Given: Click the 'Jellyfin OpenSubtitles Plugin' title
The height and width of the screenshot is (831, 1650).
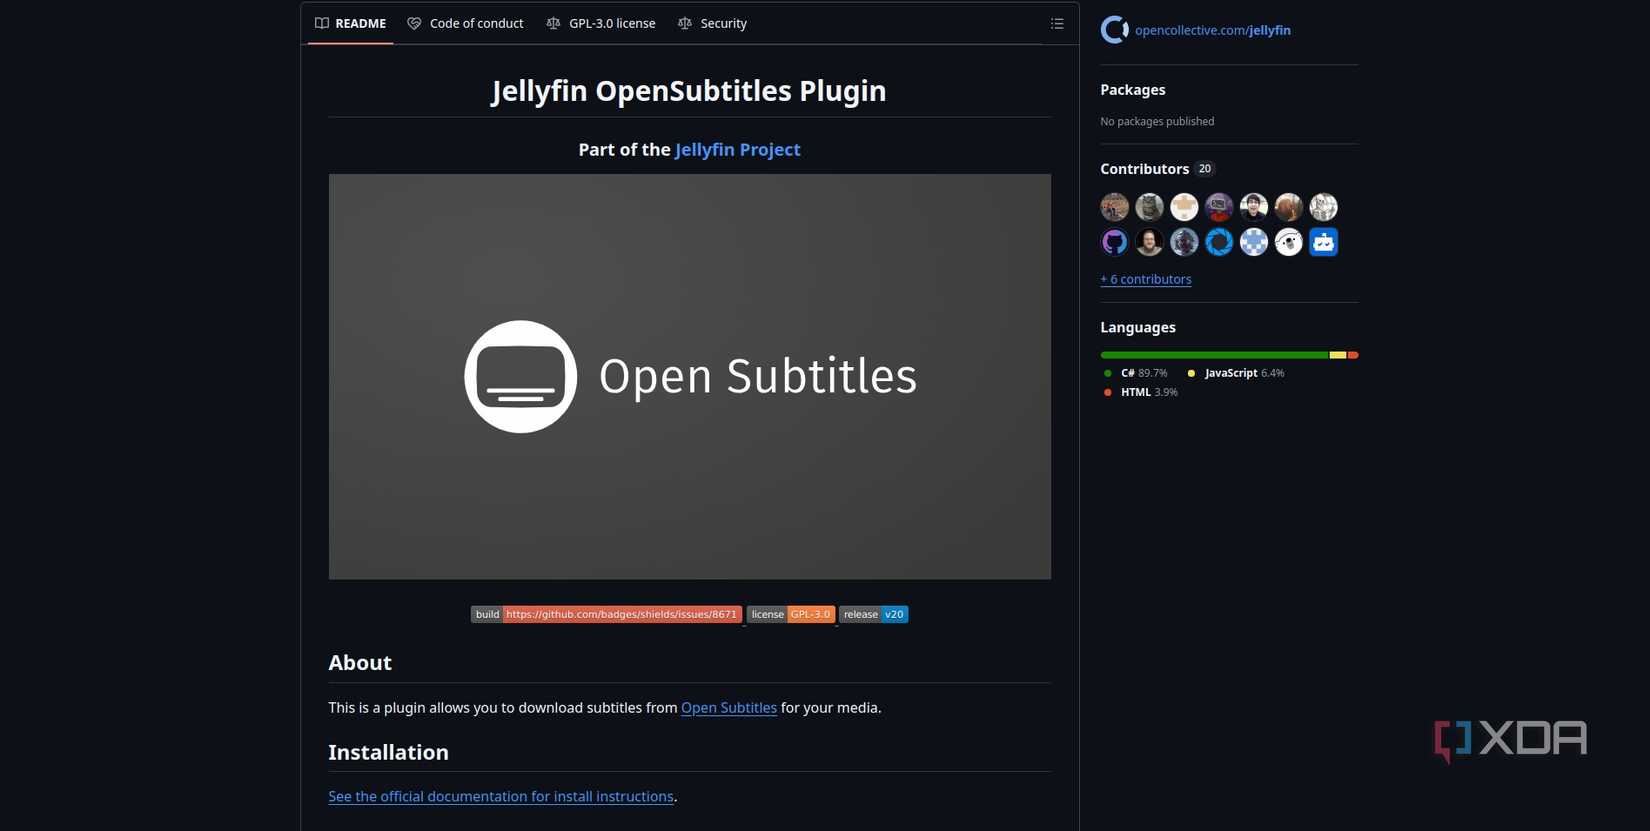Looking at the screenshot, I should [689, 91].
